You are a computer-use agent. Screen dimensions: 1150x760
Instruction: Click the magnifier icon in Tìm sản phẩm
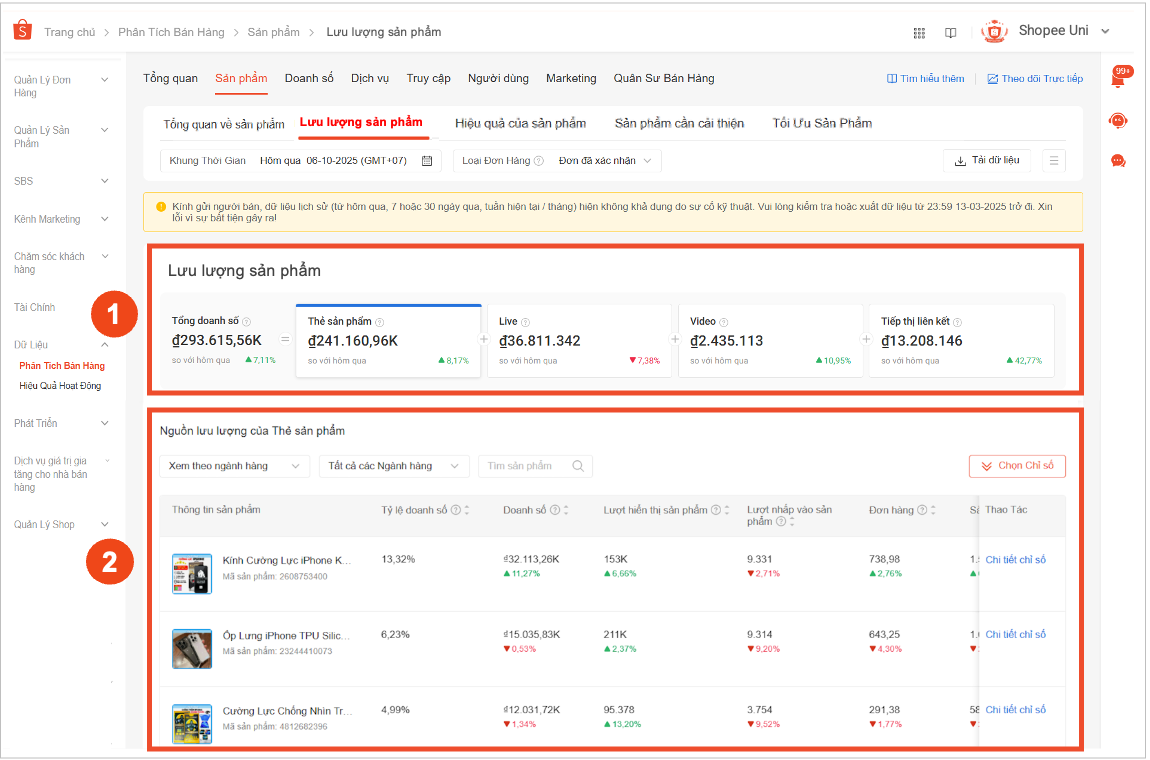pyautogui.click(x=578, y=466)
